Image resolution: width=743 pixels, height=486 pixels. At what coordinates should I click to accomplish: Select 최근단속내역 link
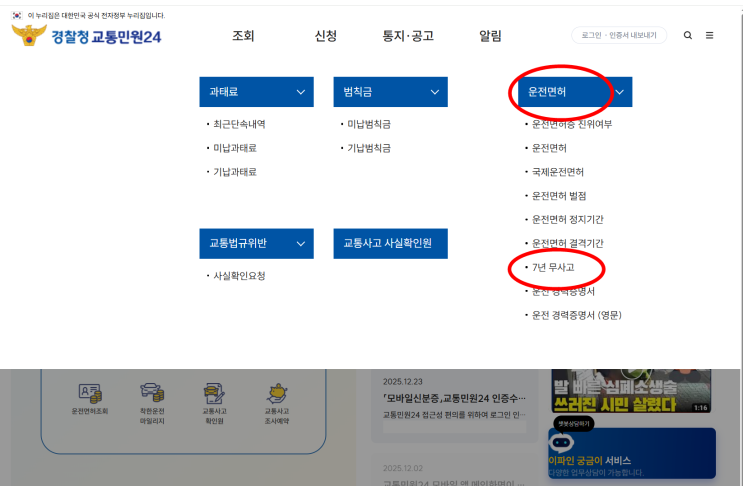[239, 124]
